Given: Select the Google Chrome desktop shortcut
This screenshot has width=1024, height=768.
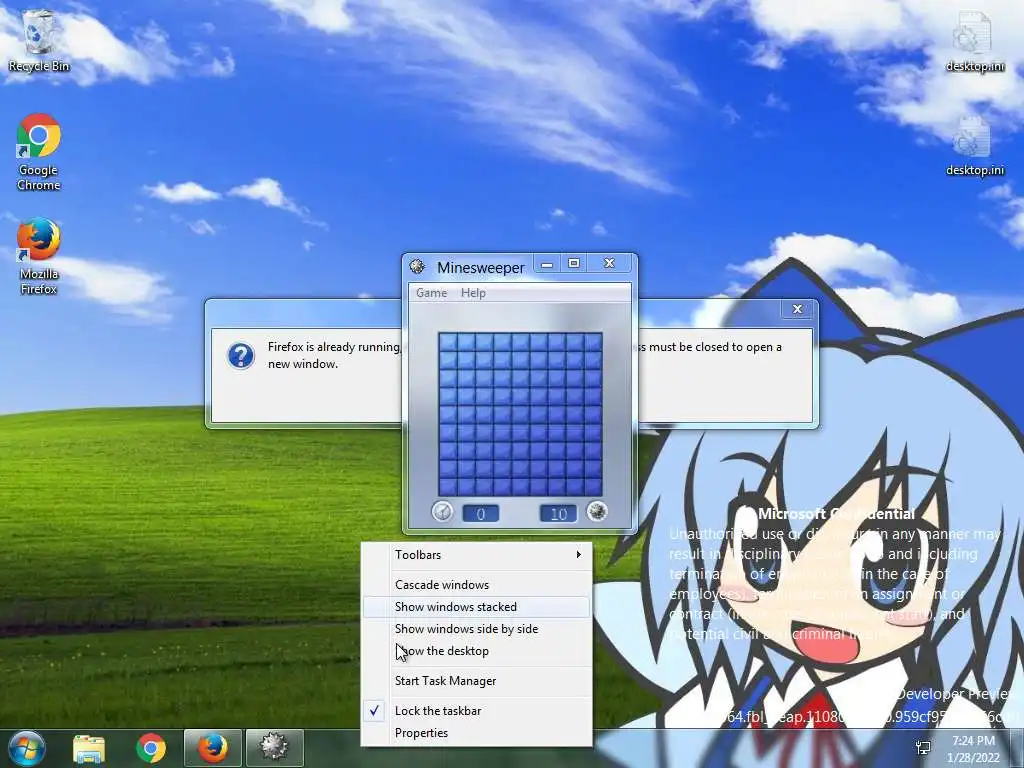Looking at the screenshot, I should (39, 152).
